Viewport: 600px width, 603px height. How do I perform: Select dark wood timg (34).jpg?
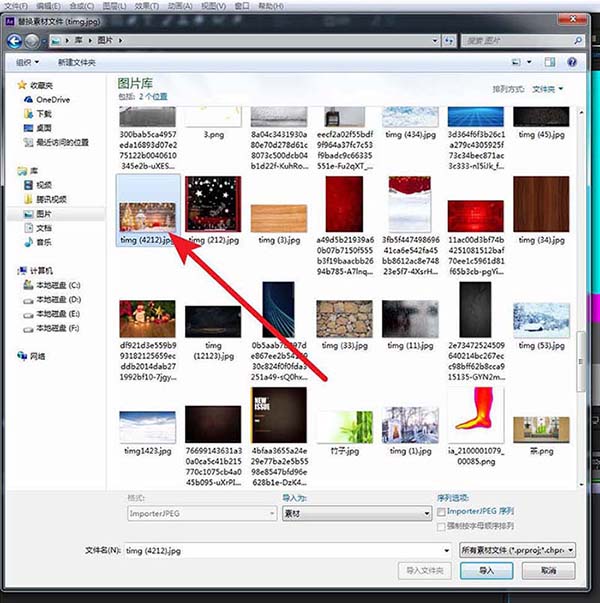coord(541,210)
